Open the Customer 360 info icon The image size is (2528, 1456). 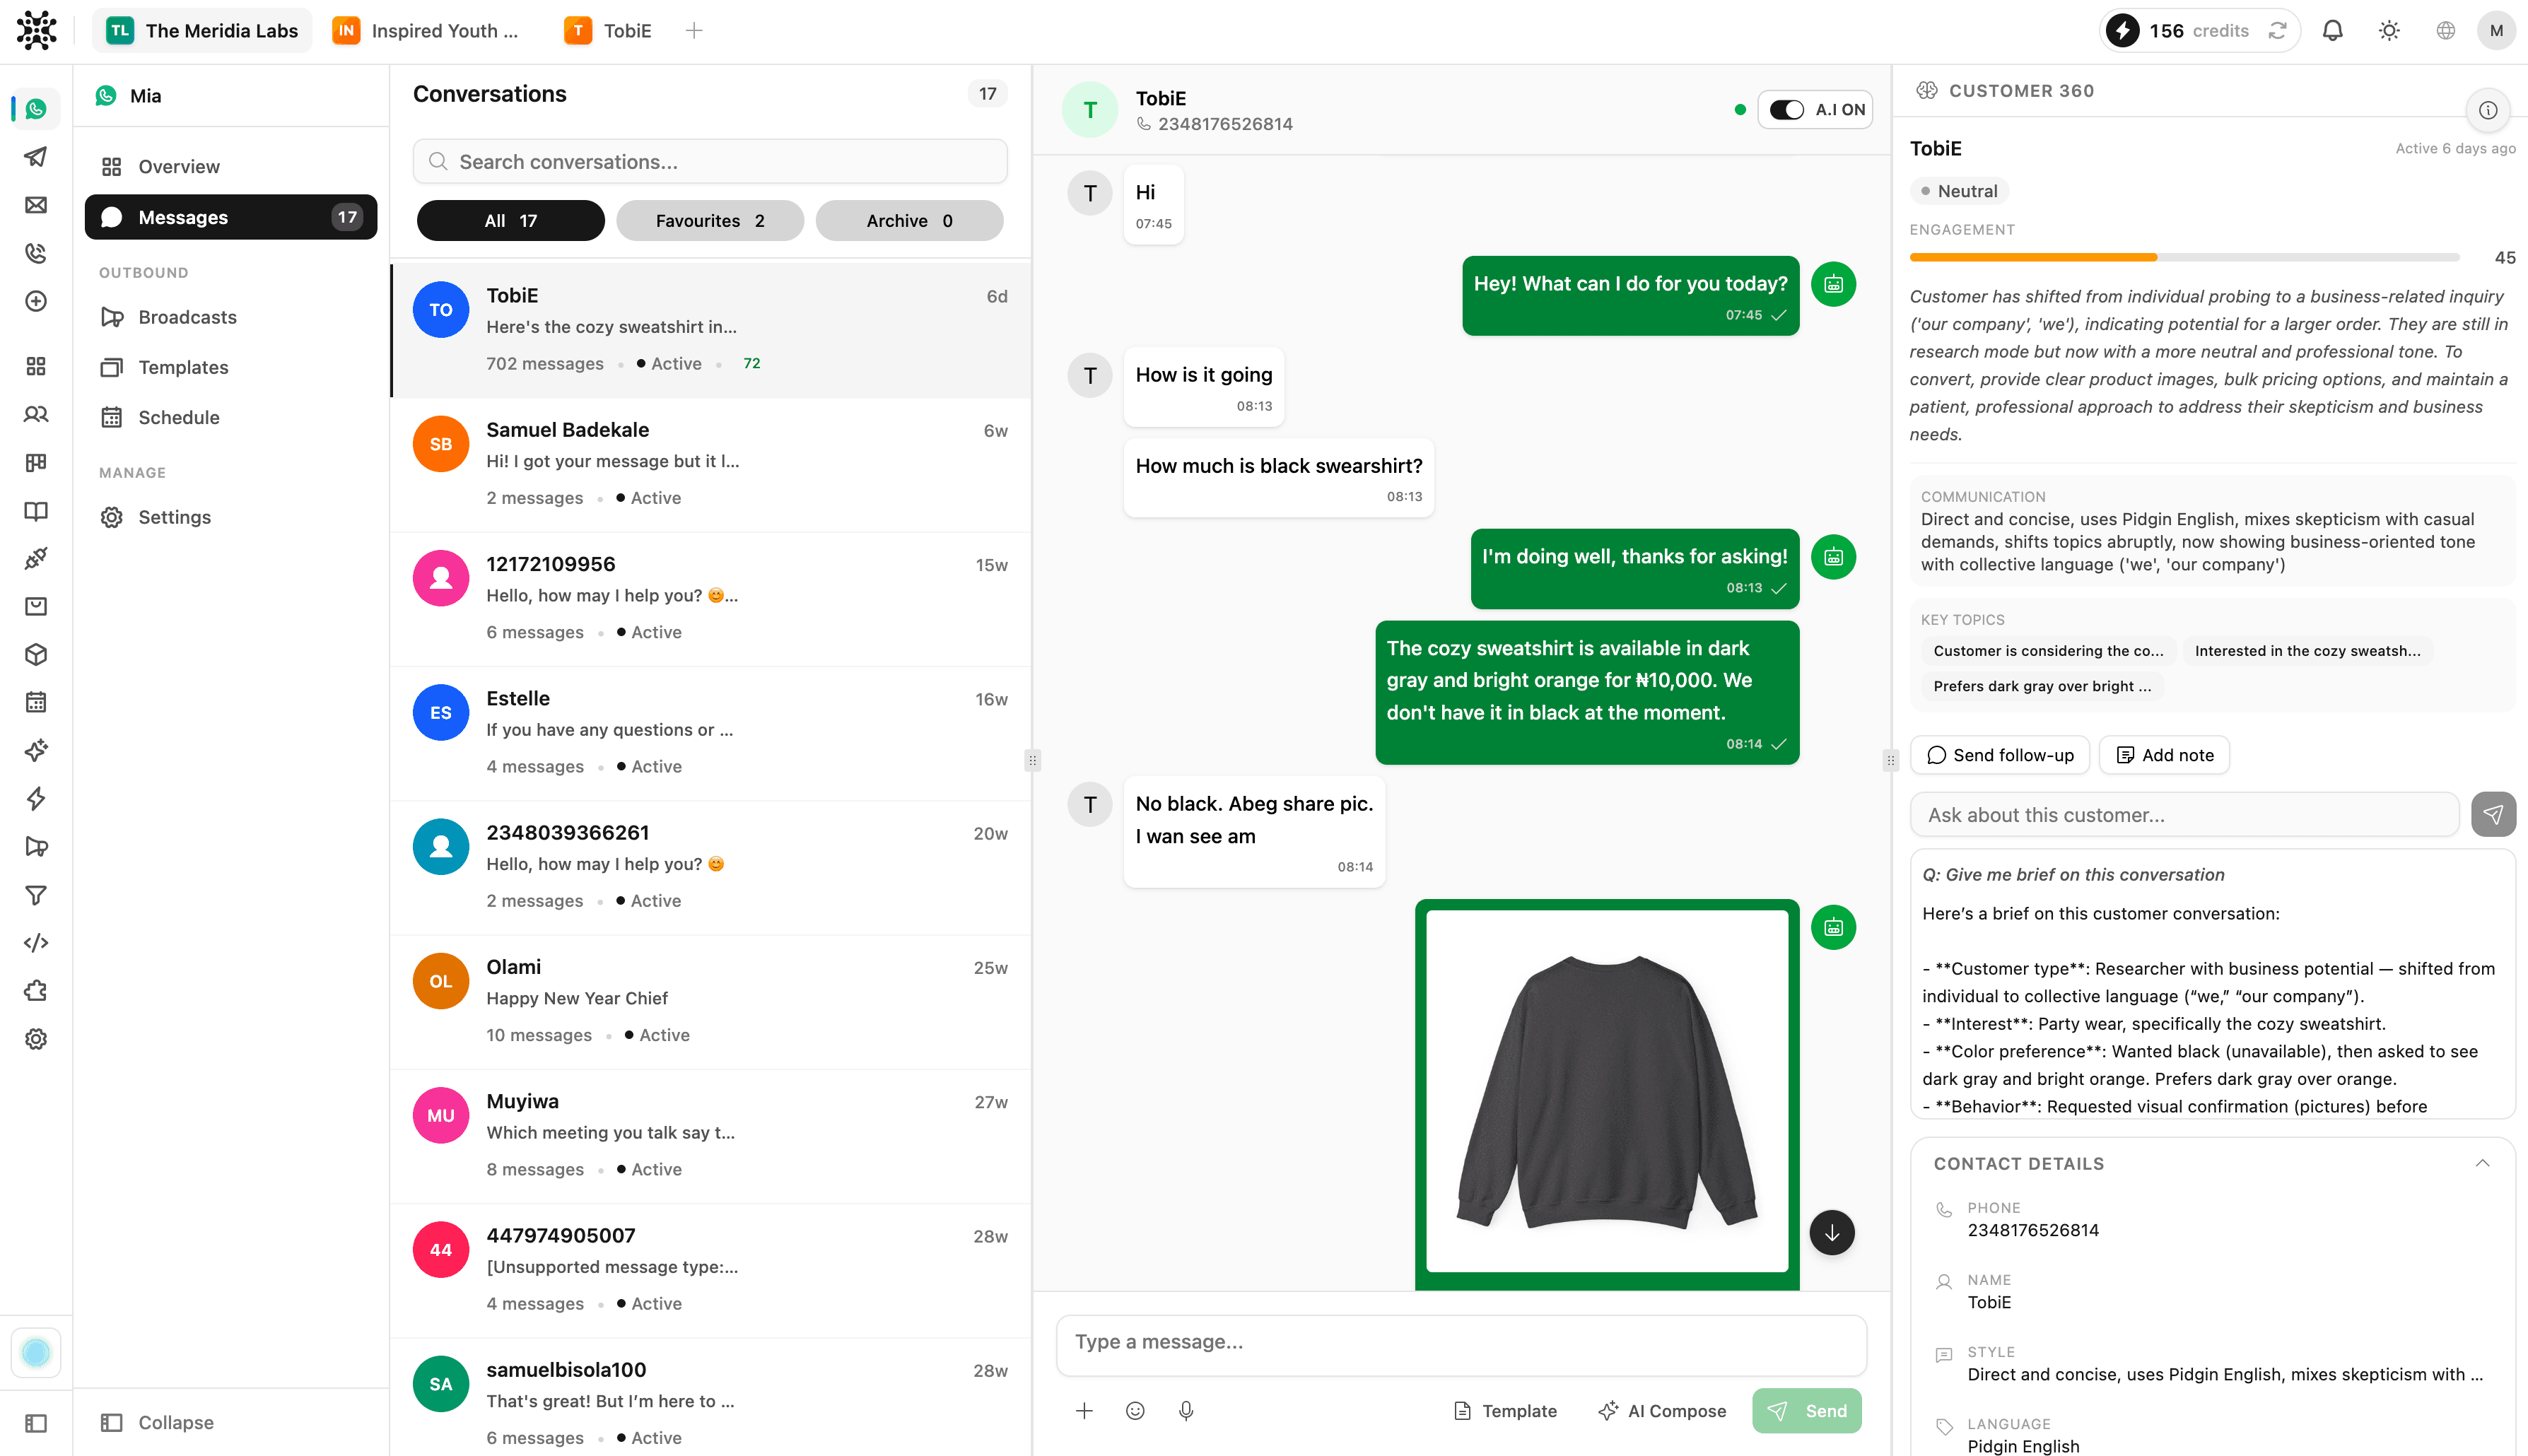2488,110
